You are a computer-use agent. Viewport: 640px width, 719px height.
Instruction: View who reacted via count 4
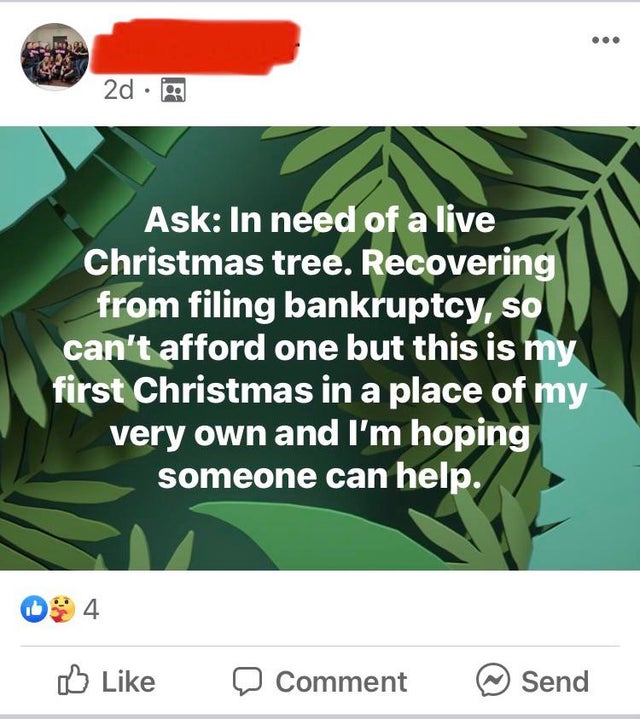tap(91, 609)
